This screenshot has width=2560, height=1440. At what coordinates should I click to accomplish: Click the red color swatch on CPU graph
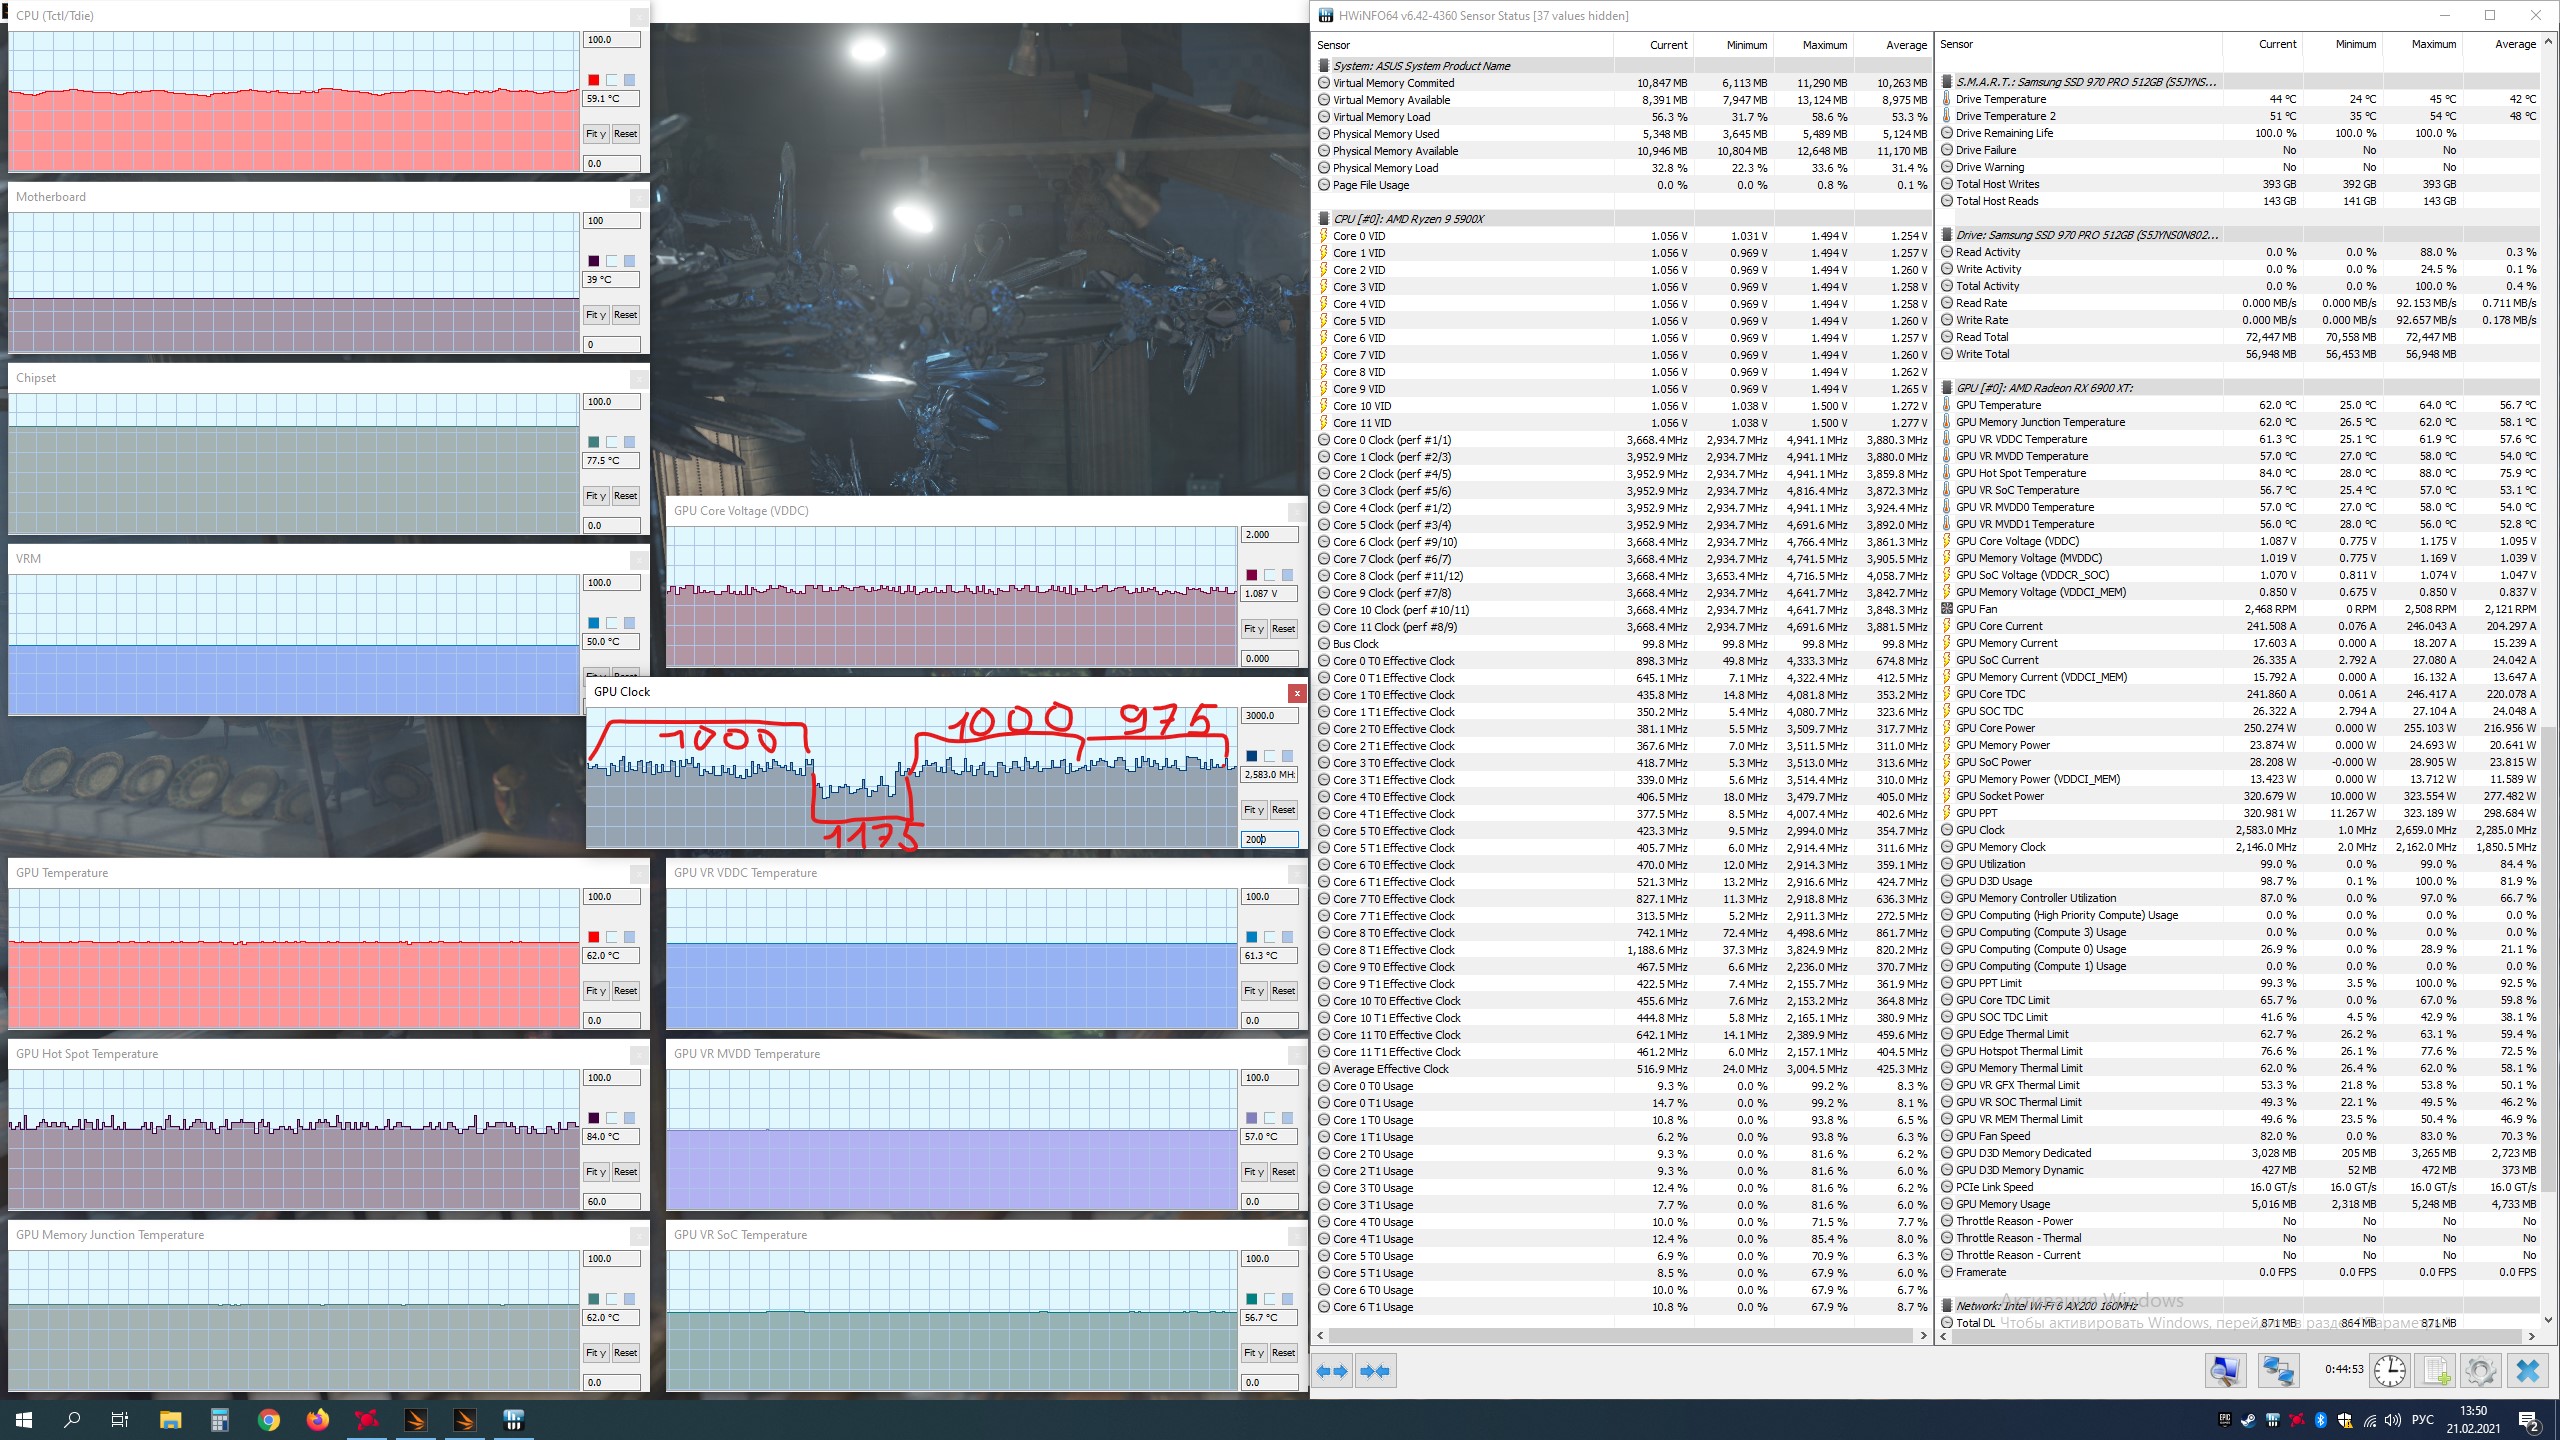pyautogui.click(x=594, y=80)
